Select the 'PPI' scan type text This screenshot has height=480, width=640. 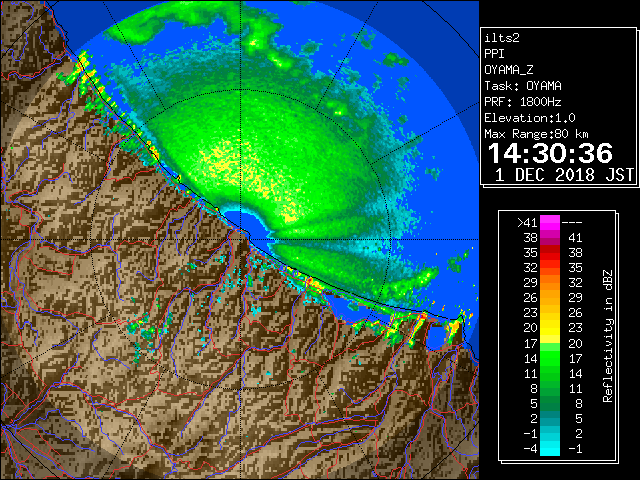point(494,54)
